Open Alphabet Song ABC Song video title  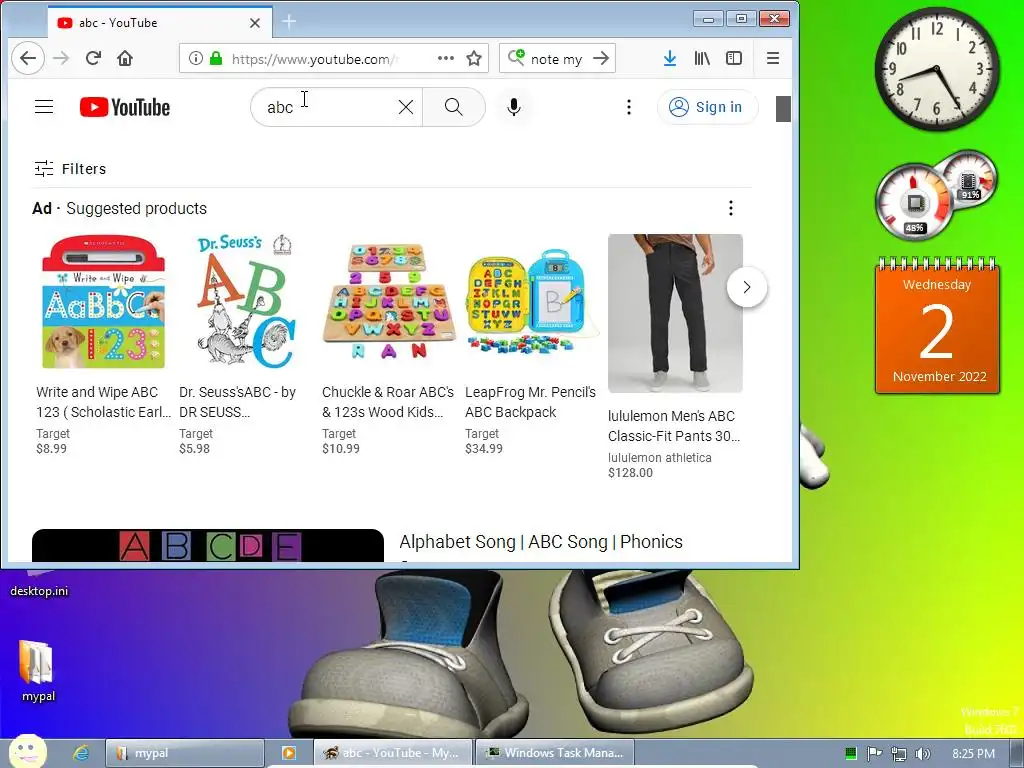(541, 541)
